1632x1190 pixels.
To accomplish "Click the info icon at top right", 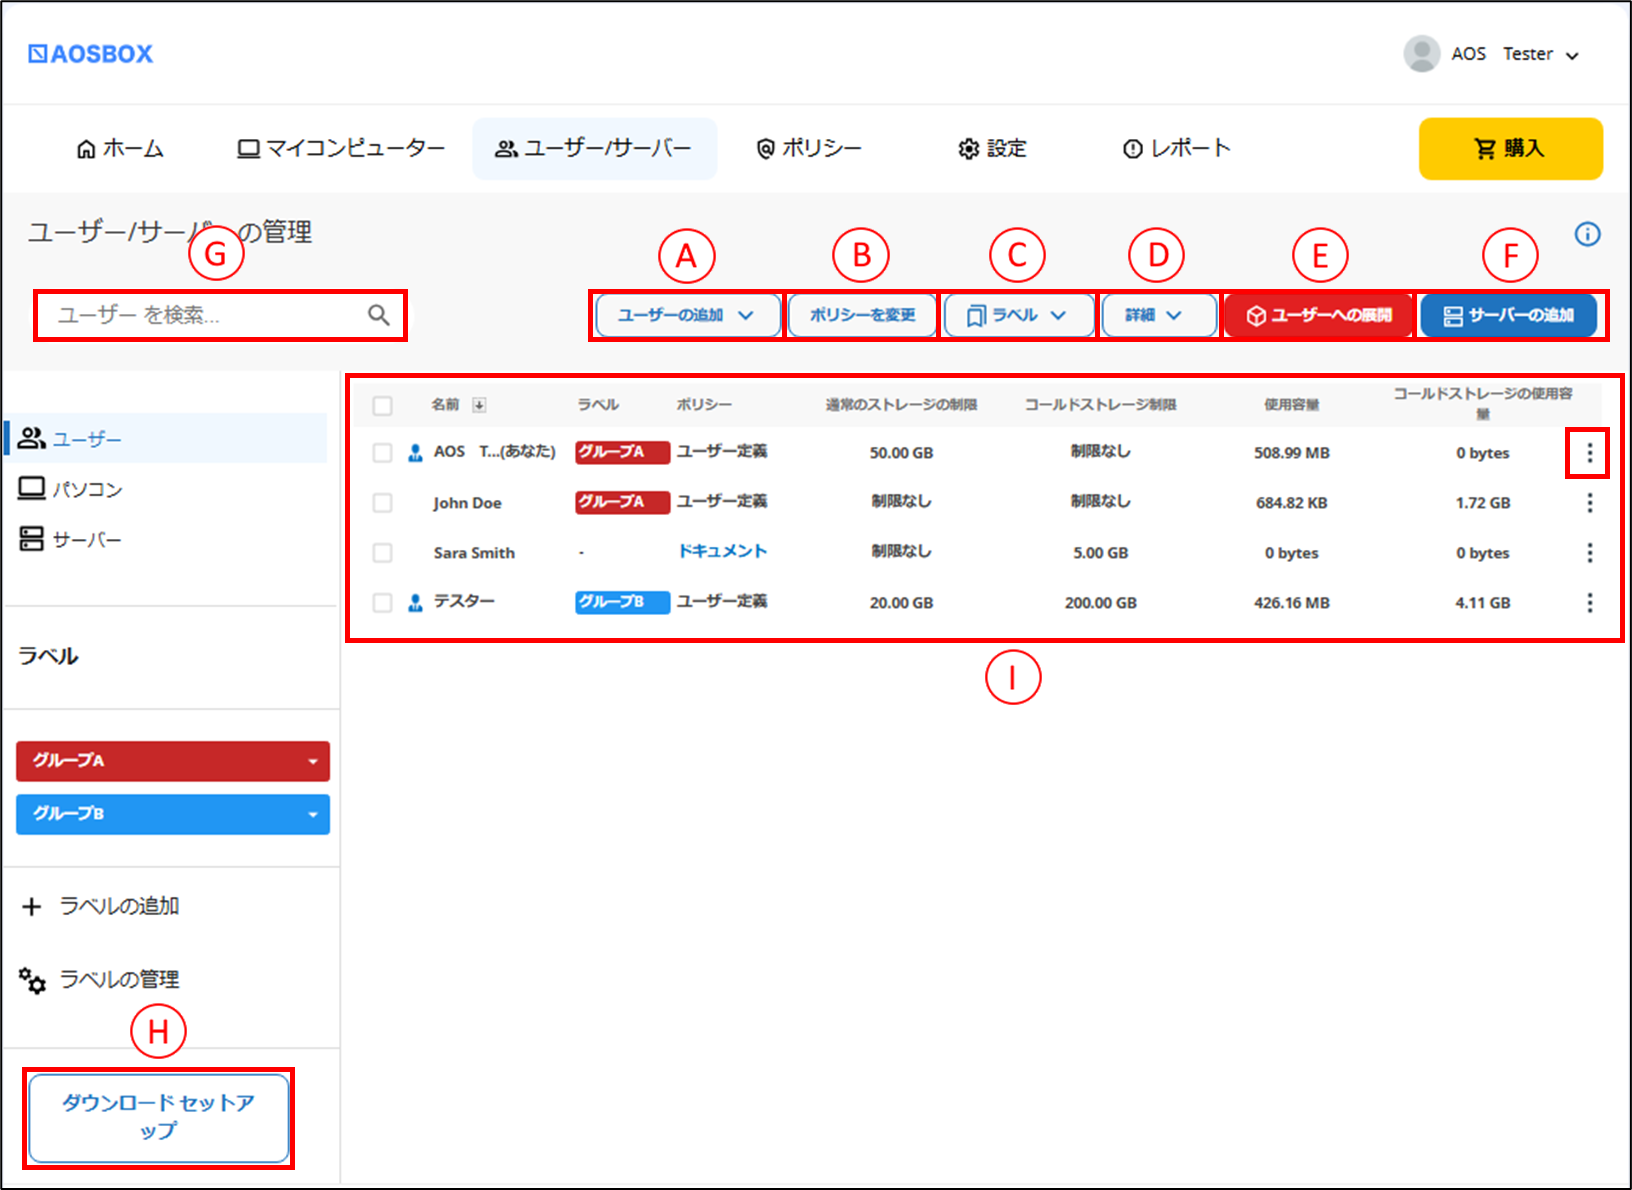I will (x=1587, y=234).
